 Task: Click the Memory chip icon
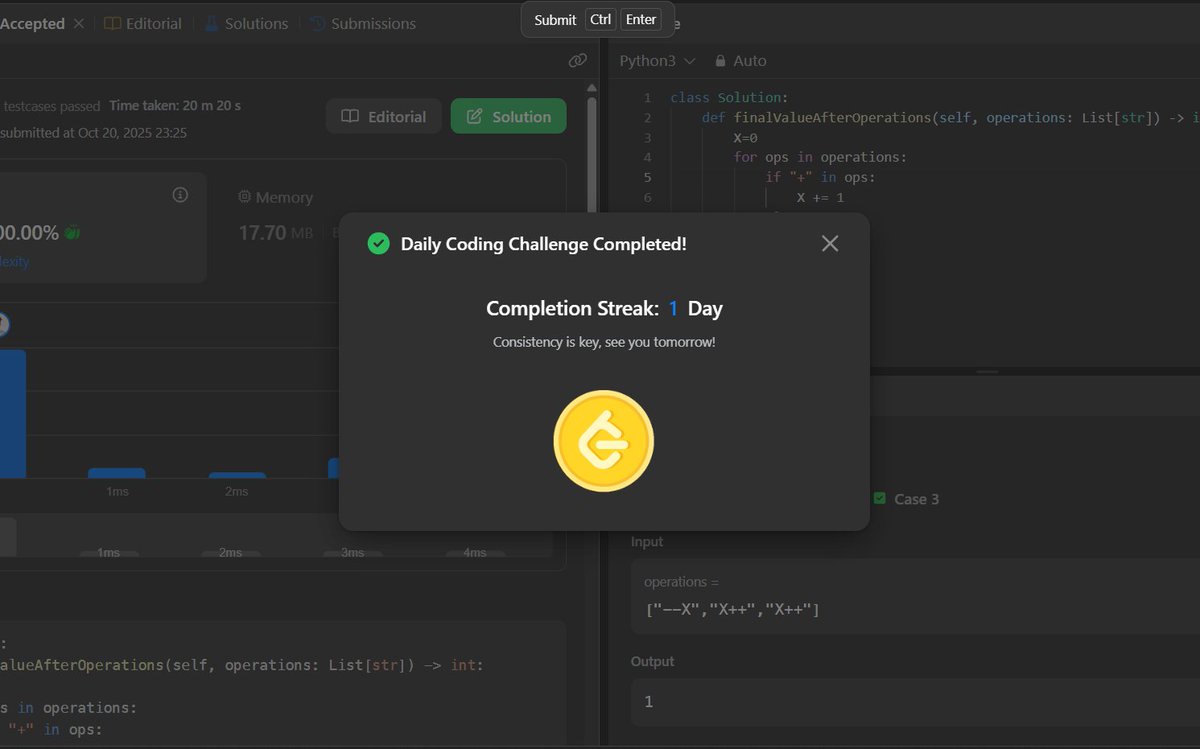(x=244, y=197)
